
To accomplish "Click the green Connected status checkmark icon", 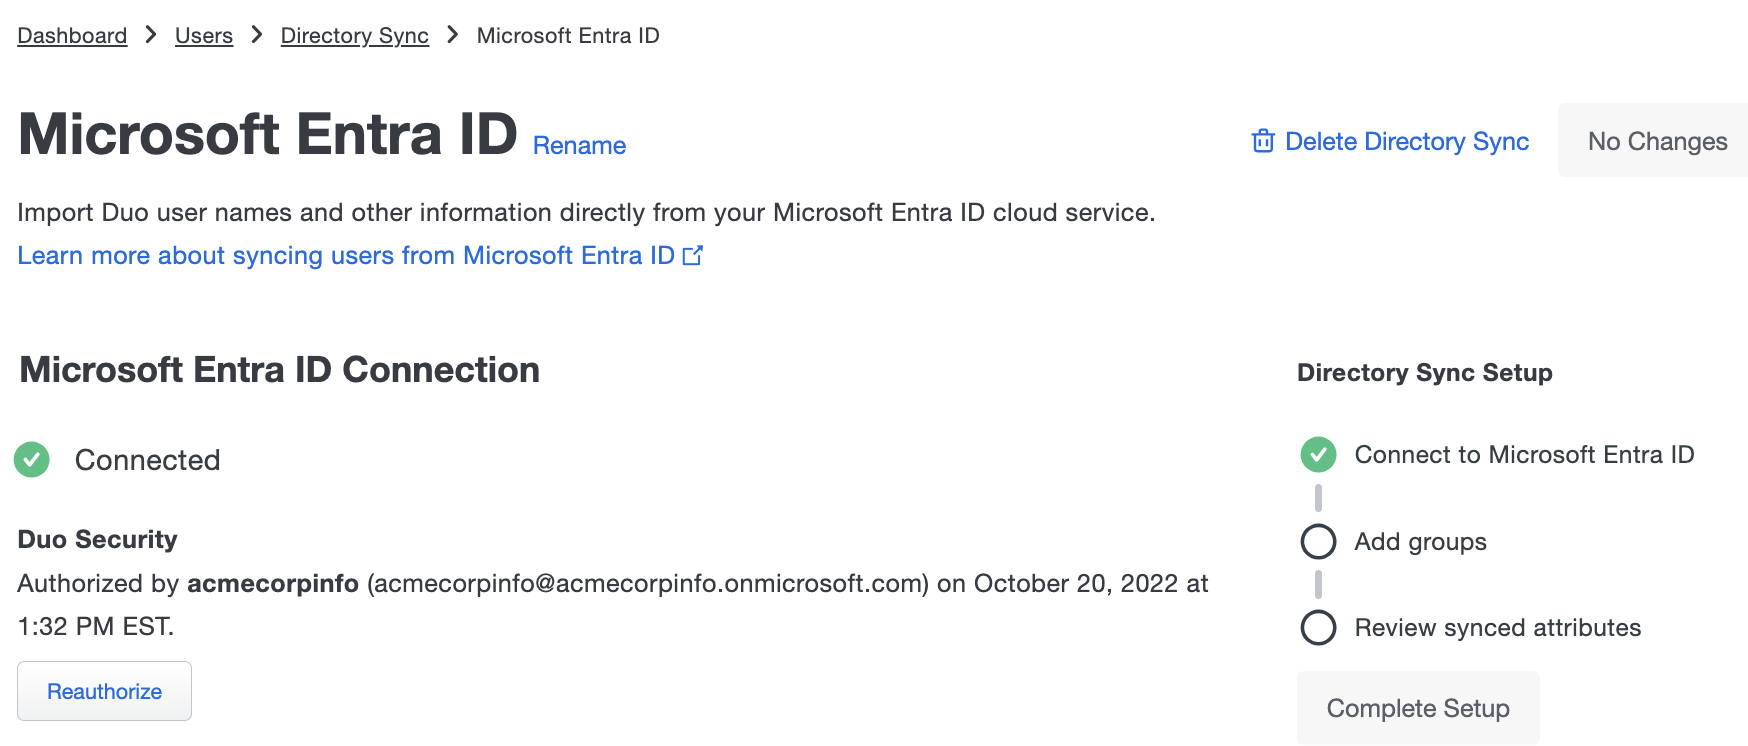I will (x=31, y=460).
